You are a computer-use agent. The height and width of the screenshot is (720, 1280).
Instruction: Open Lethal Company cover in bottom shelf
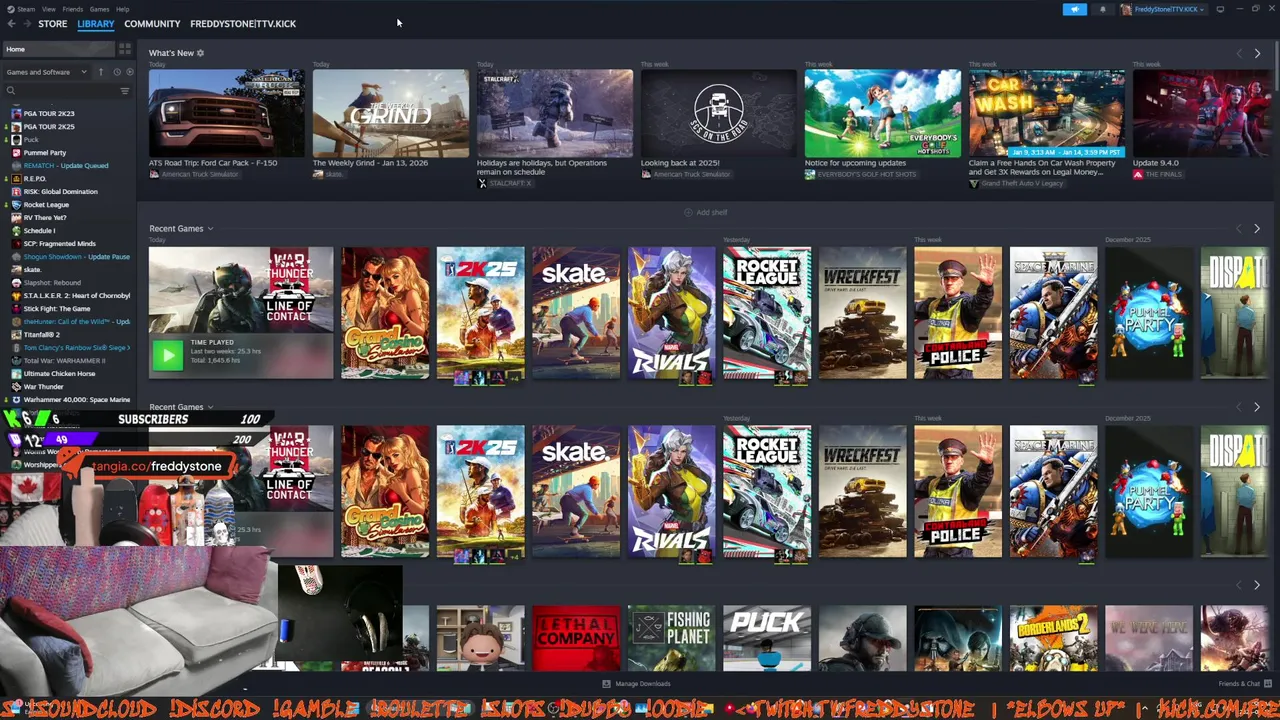pyautogui.click(x=576, y=638)
